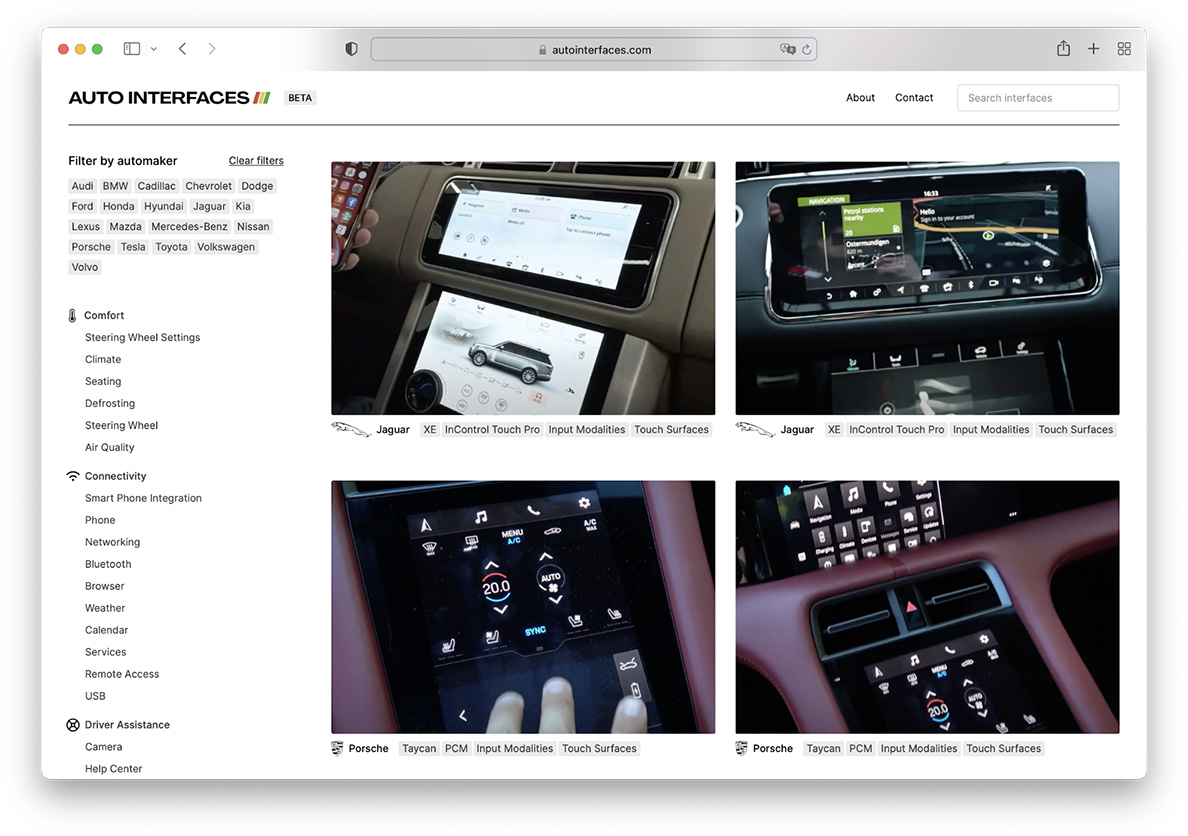This screenshot has width=1188, height=836.
Task: Click the Porsche crest under third thumbnail
Action: [337, 749]
